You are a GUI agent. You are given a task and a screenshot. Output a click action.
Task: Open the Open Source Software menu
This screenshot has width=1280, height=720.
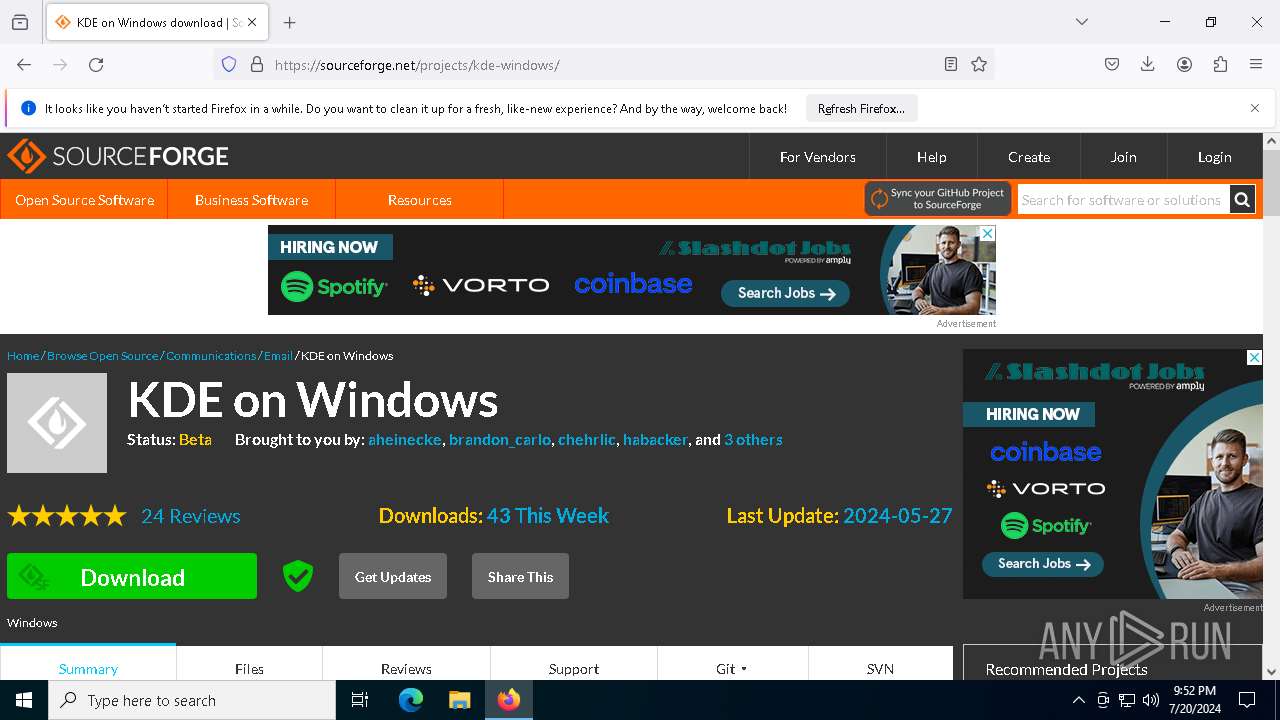point(84,200)
